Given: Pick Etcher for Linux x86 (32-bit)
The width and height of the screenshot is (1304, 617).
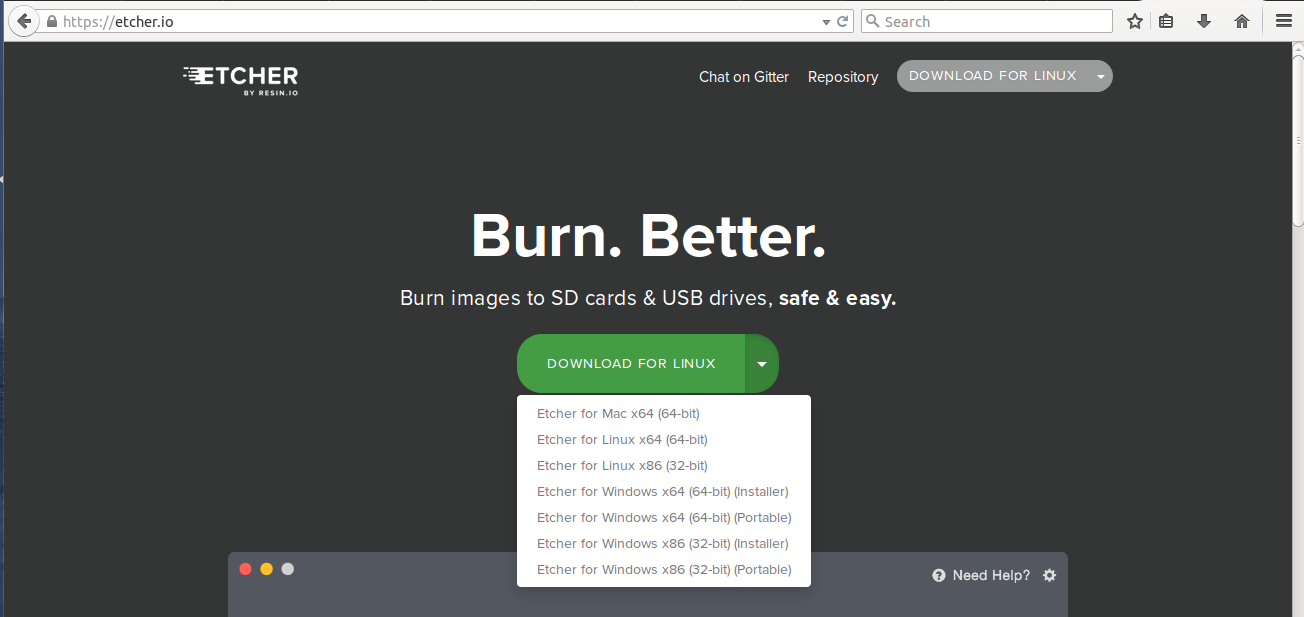Looking at the screenshot, I should pyautogui.click(x=622, y=465).
